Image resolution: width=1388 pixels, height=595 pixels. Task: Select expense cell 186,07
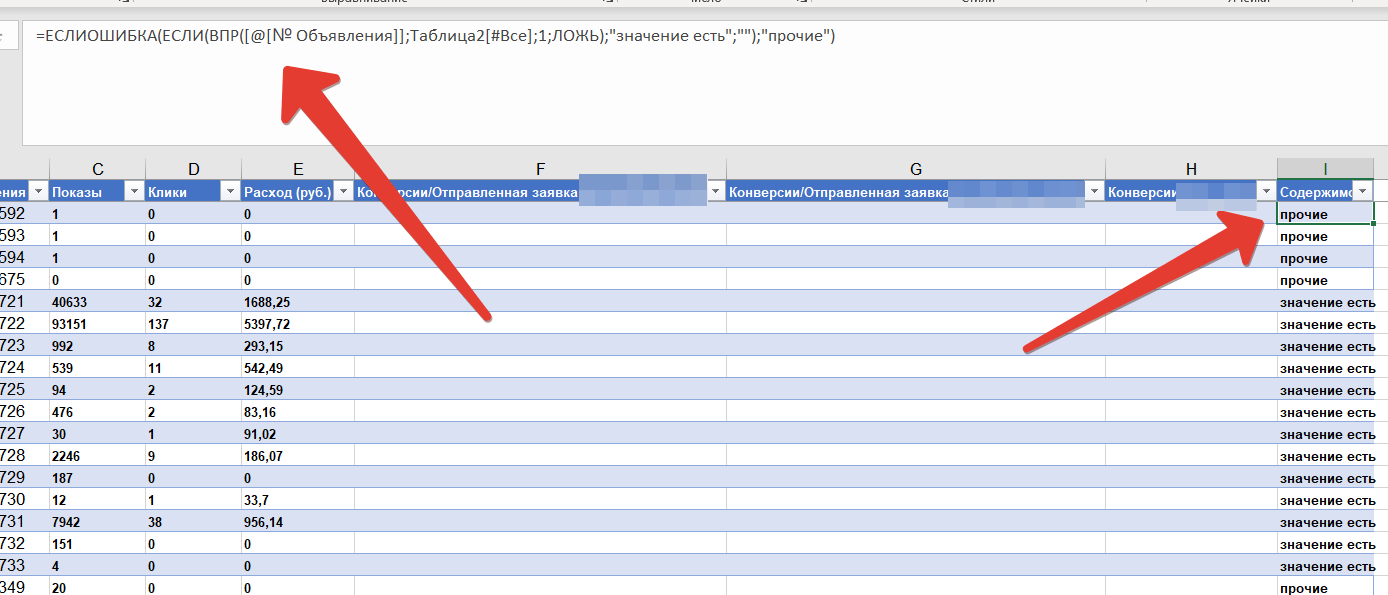(x=298, y=456)
